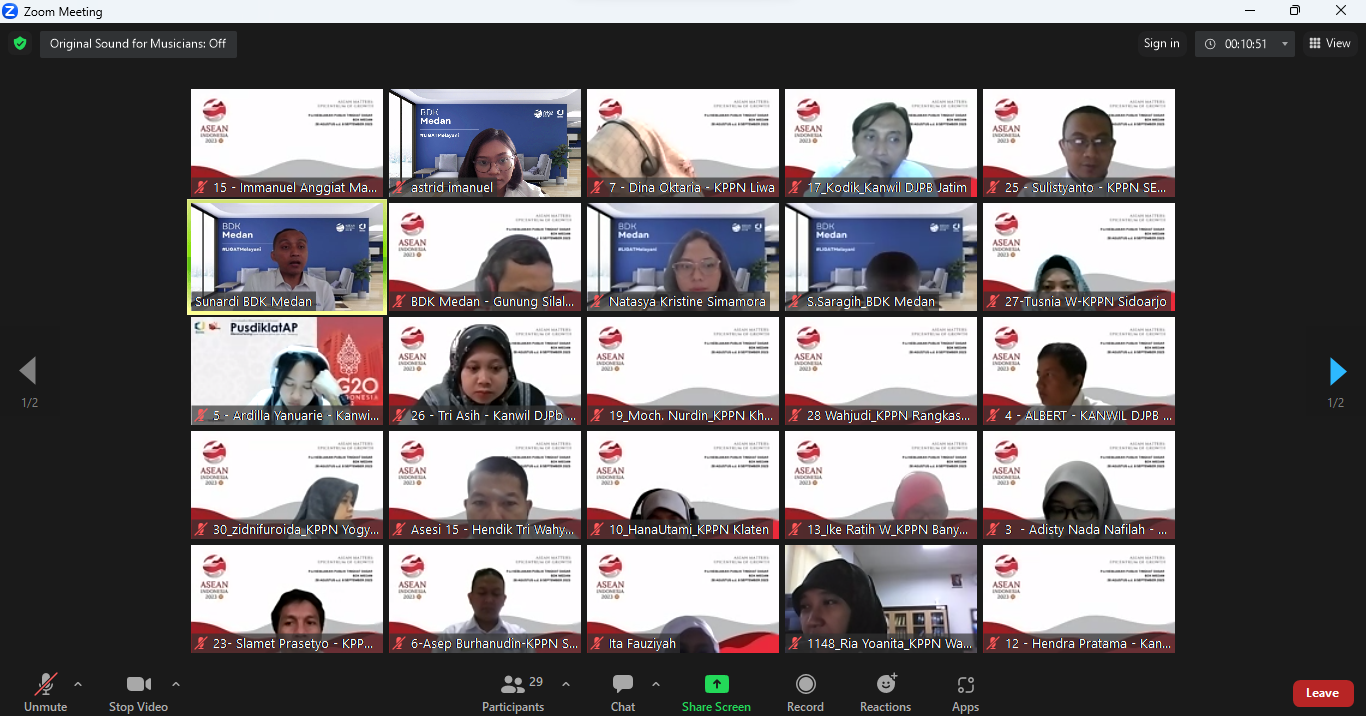The image size is (1366, 716).
Task: Click the green encryption shield icon
Action: [19, 43]
